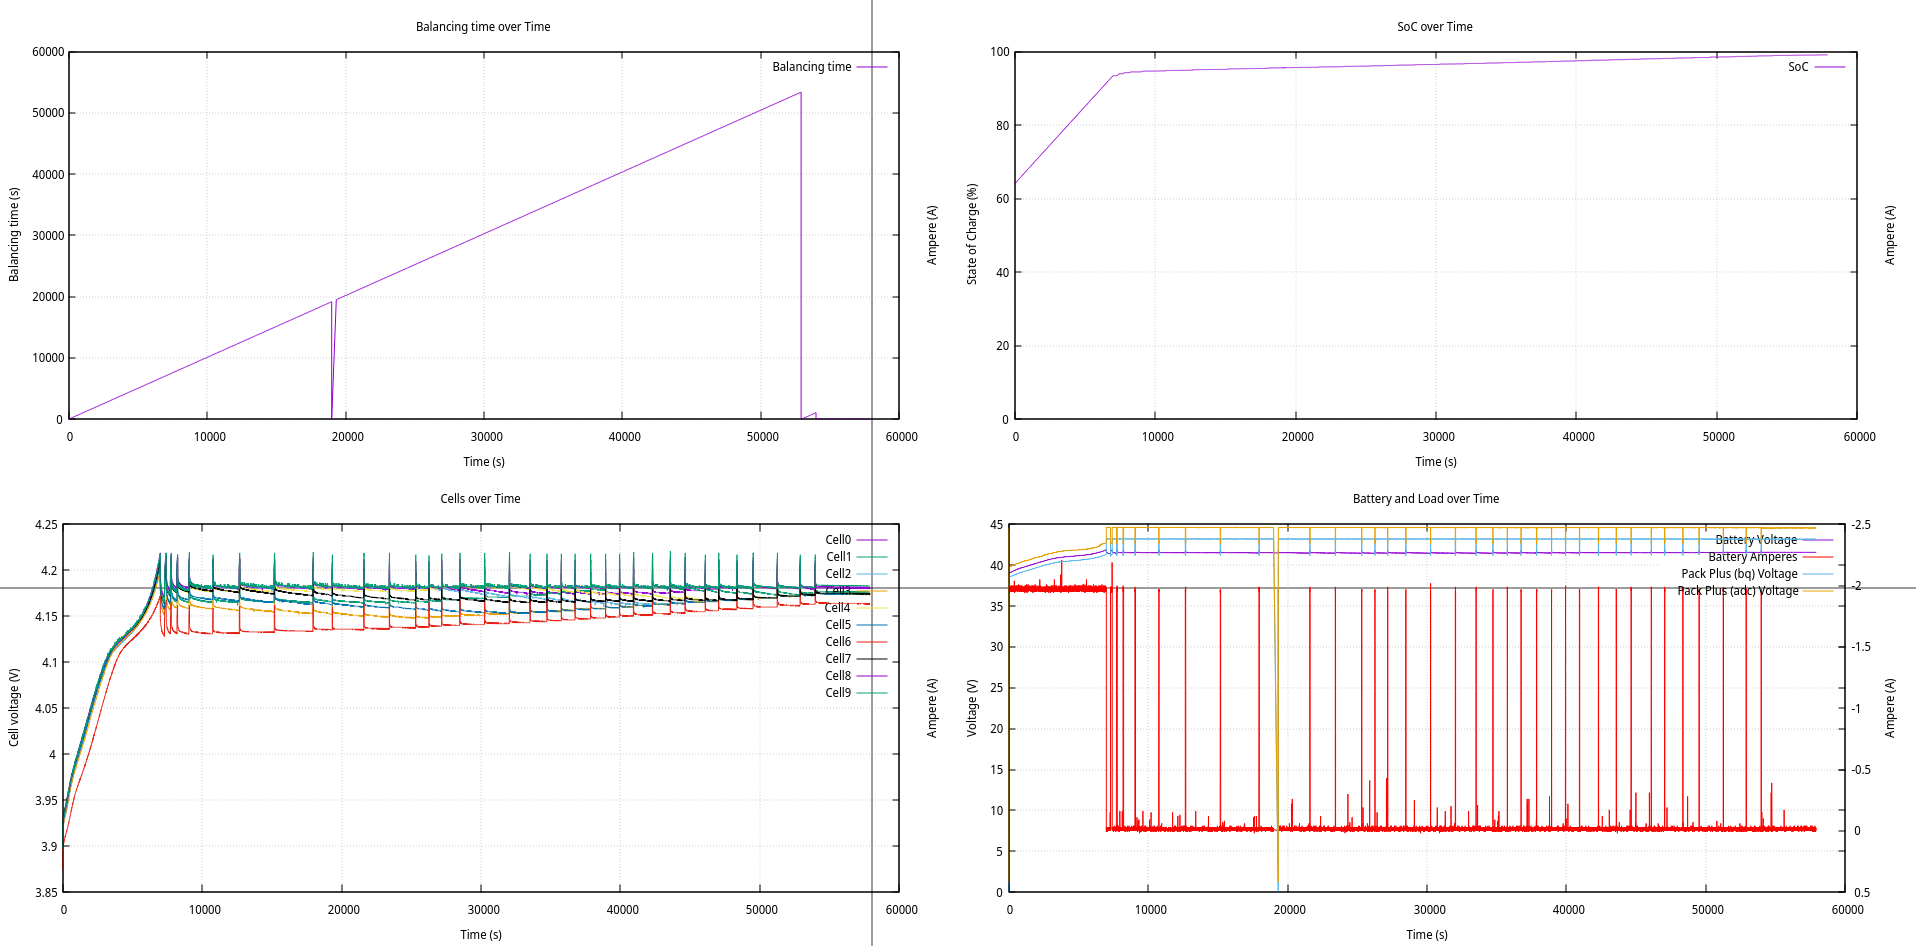The image size is (1916, 946).
Task: Click the 'Cells over Time' plot title
Action: (x=480, y=499)
